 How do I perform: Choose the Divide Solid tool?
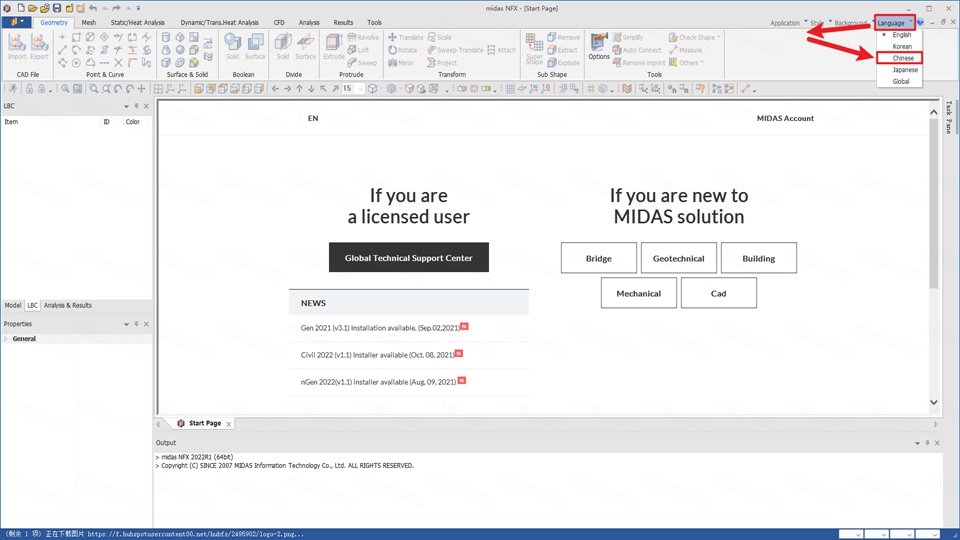(x=283, y=47)
